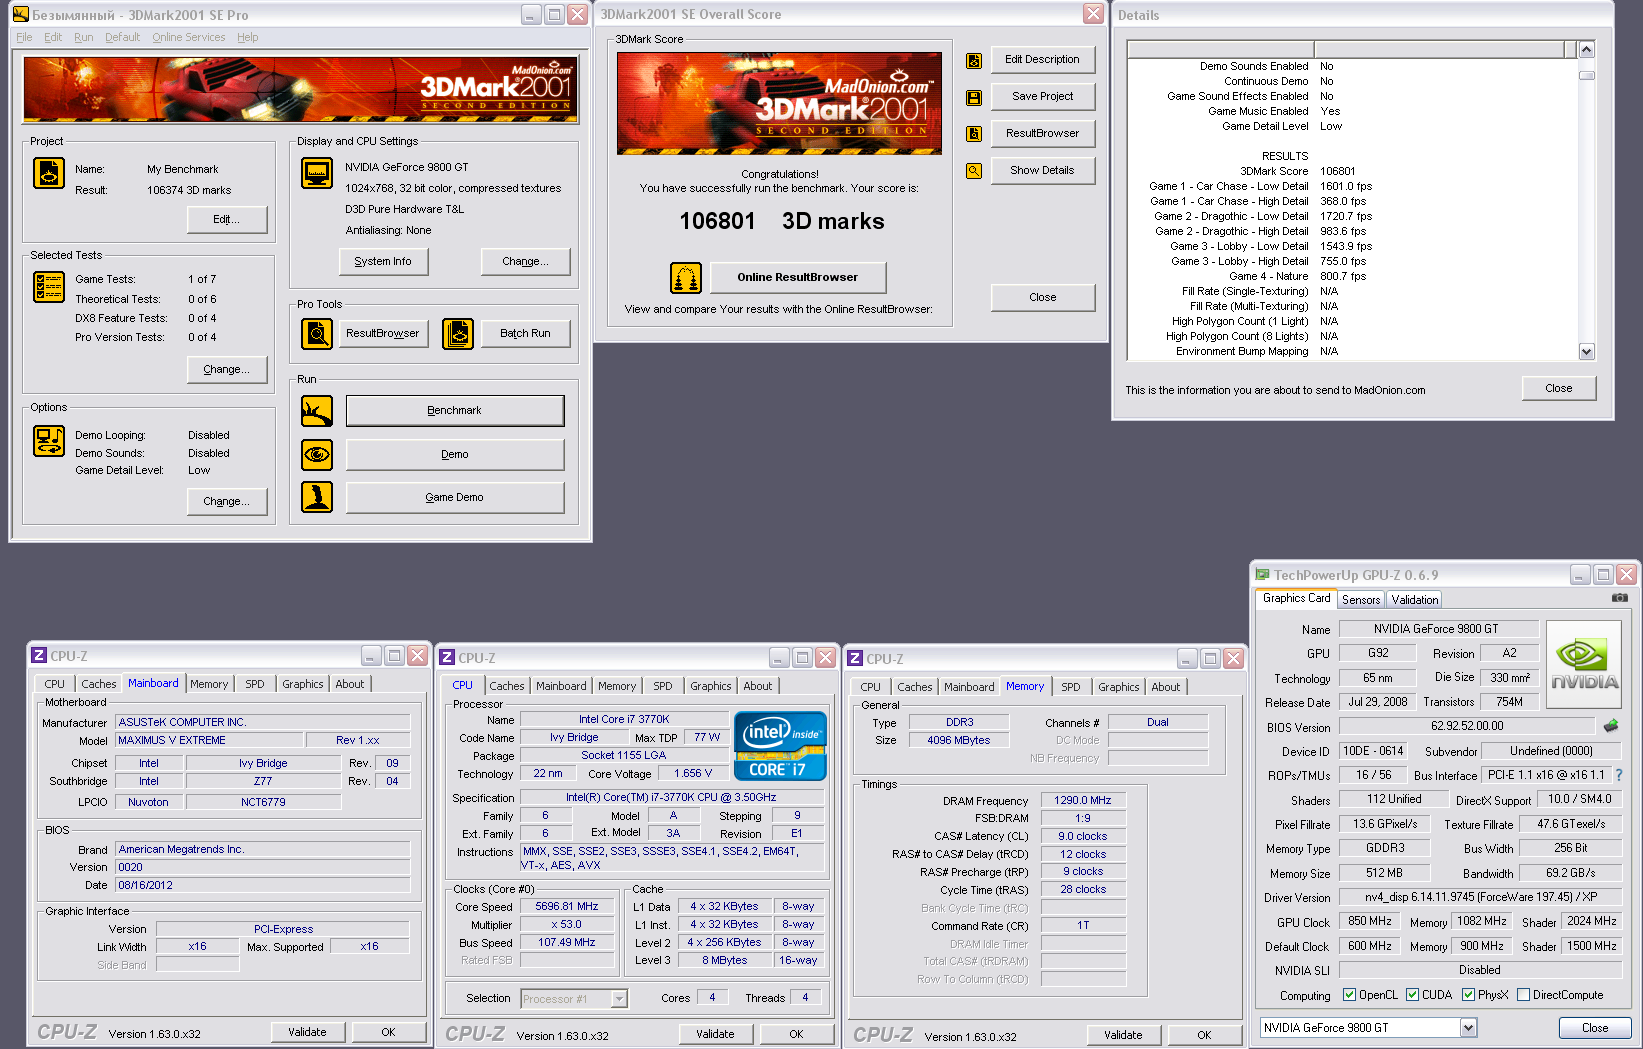Image resolution: width=1643 pixels, height=1049 pixels.
Task: Click the Save Project floppy icon
Action: coord(973,97)
